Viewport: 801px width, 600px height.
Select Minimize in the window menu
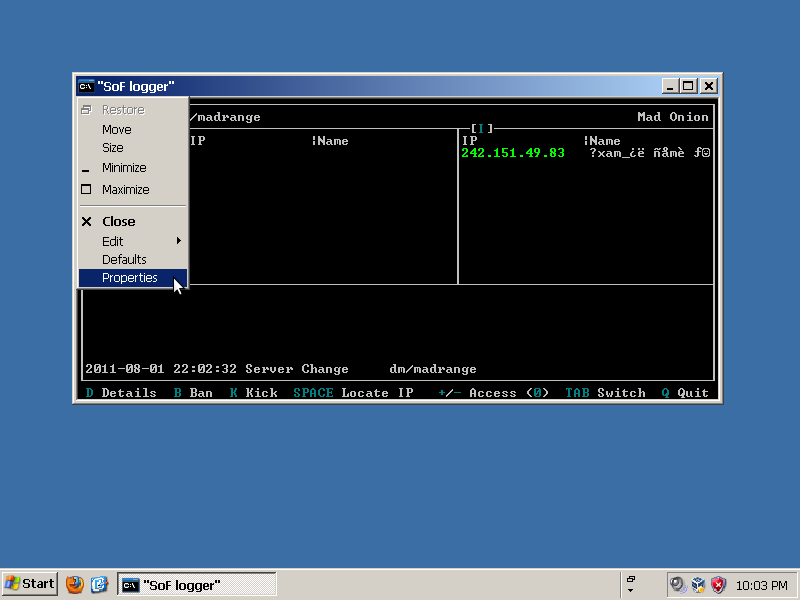point(133,167)
